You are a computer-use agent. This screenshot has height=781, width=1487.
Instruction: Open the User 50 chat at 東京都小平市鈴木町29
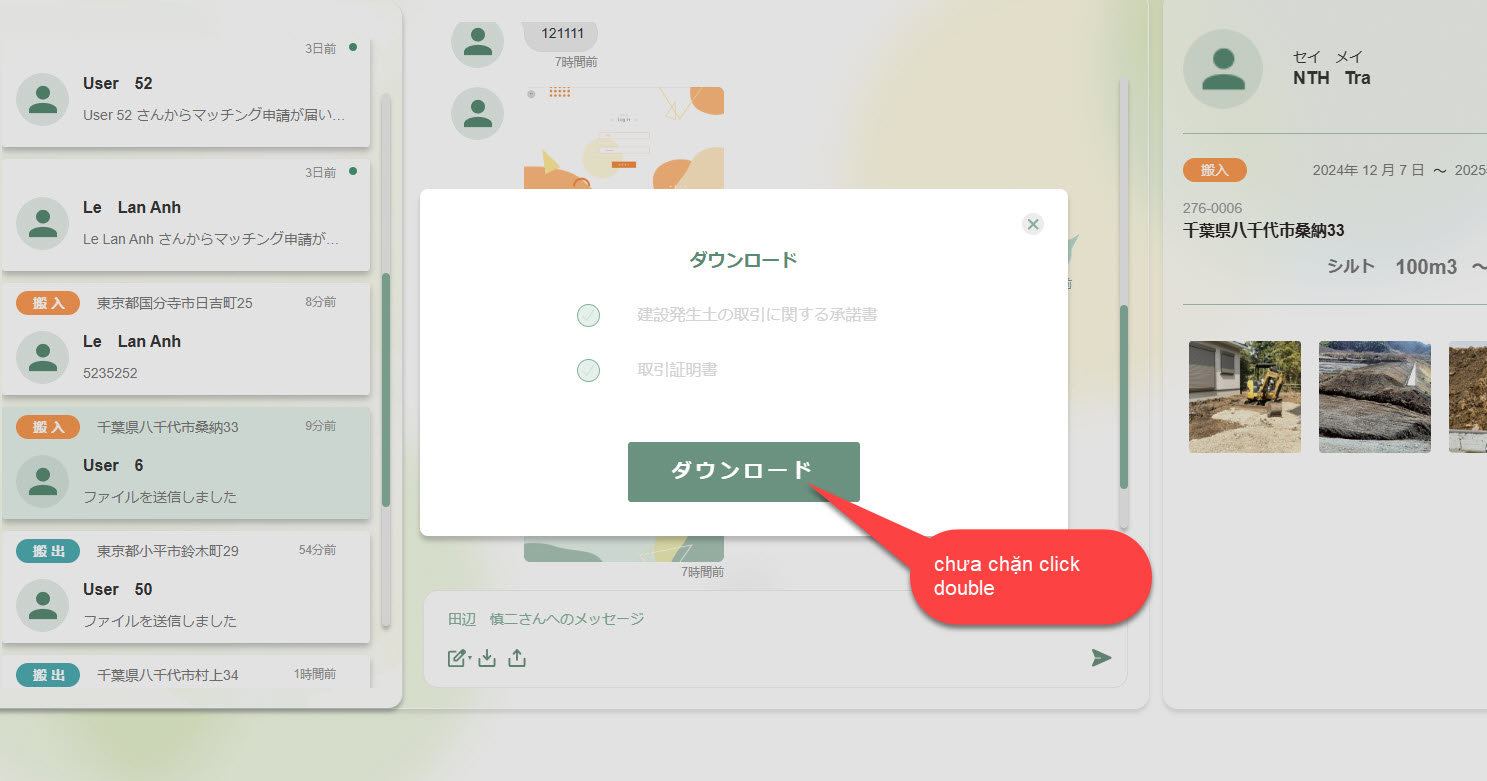186,589
